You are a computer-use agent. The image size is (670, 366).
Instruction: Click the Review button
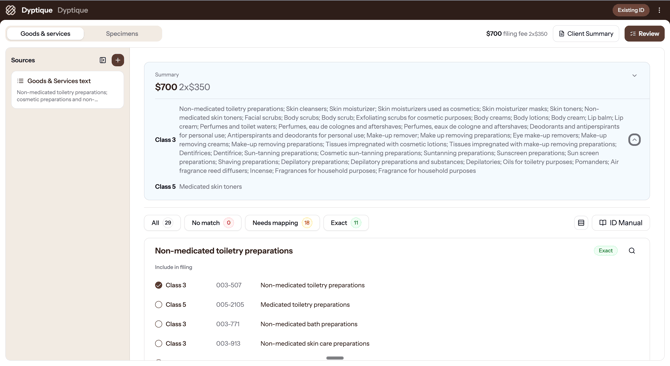coord(644,34)
